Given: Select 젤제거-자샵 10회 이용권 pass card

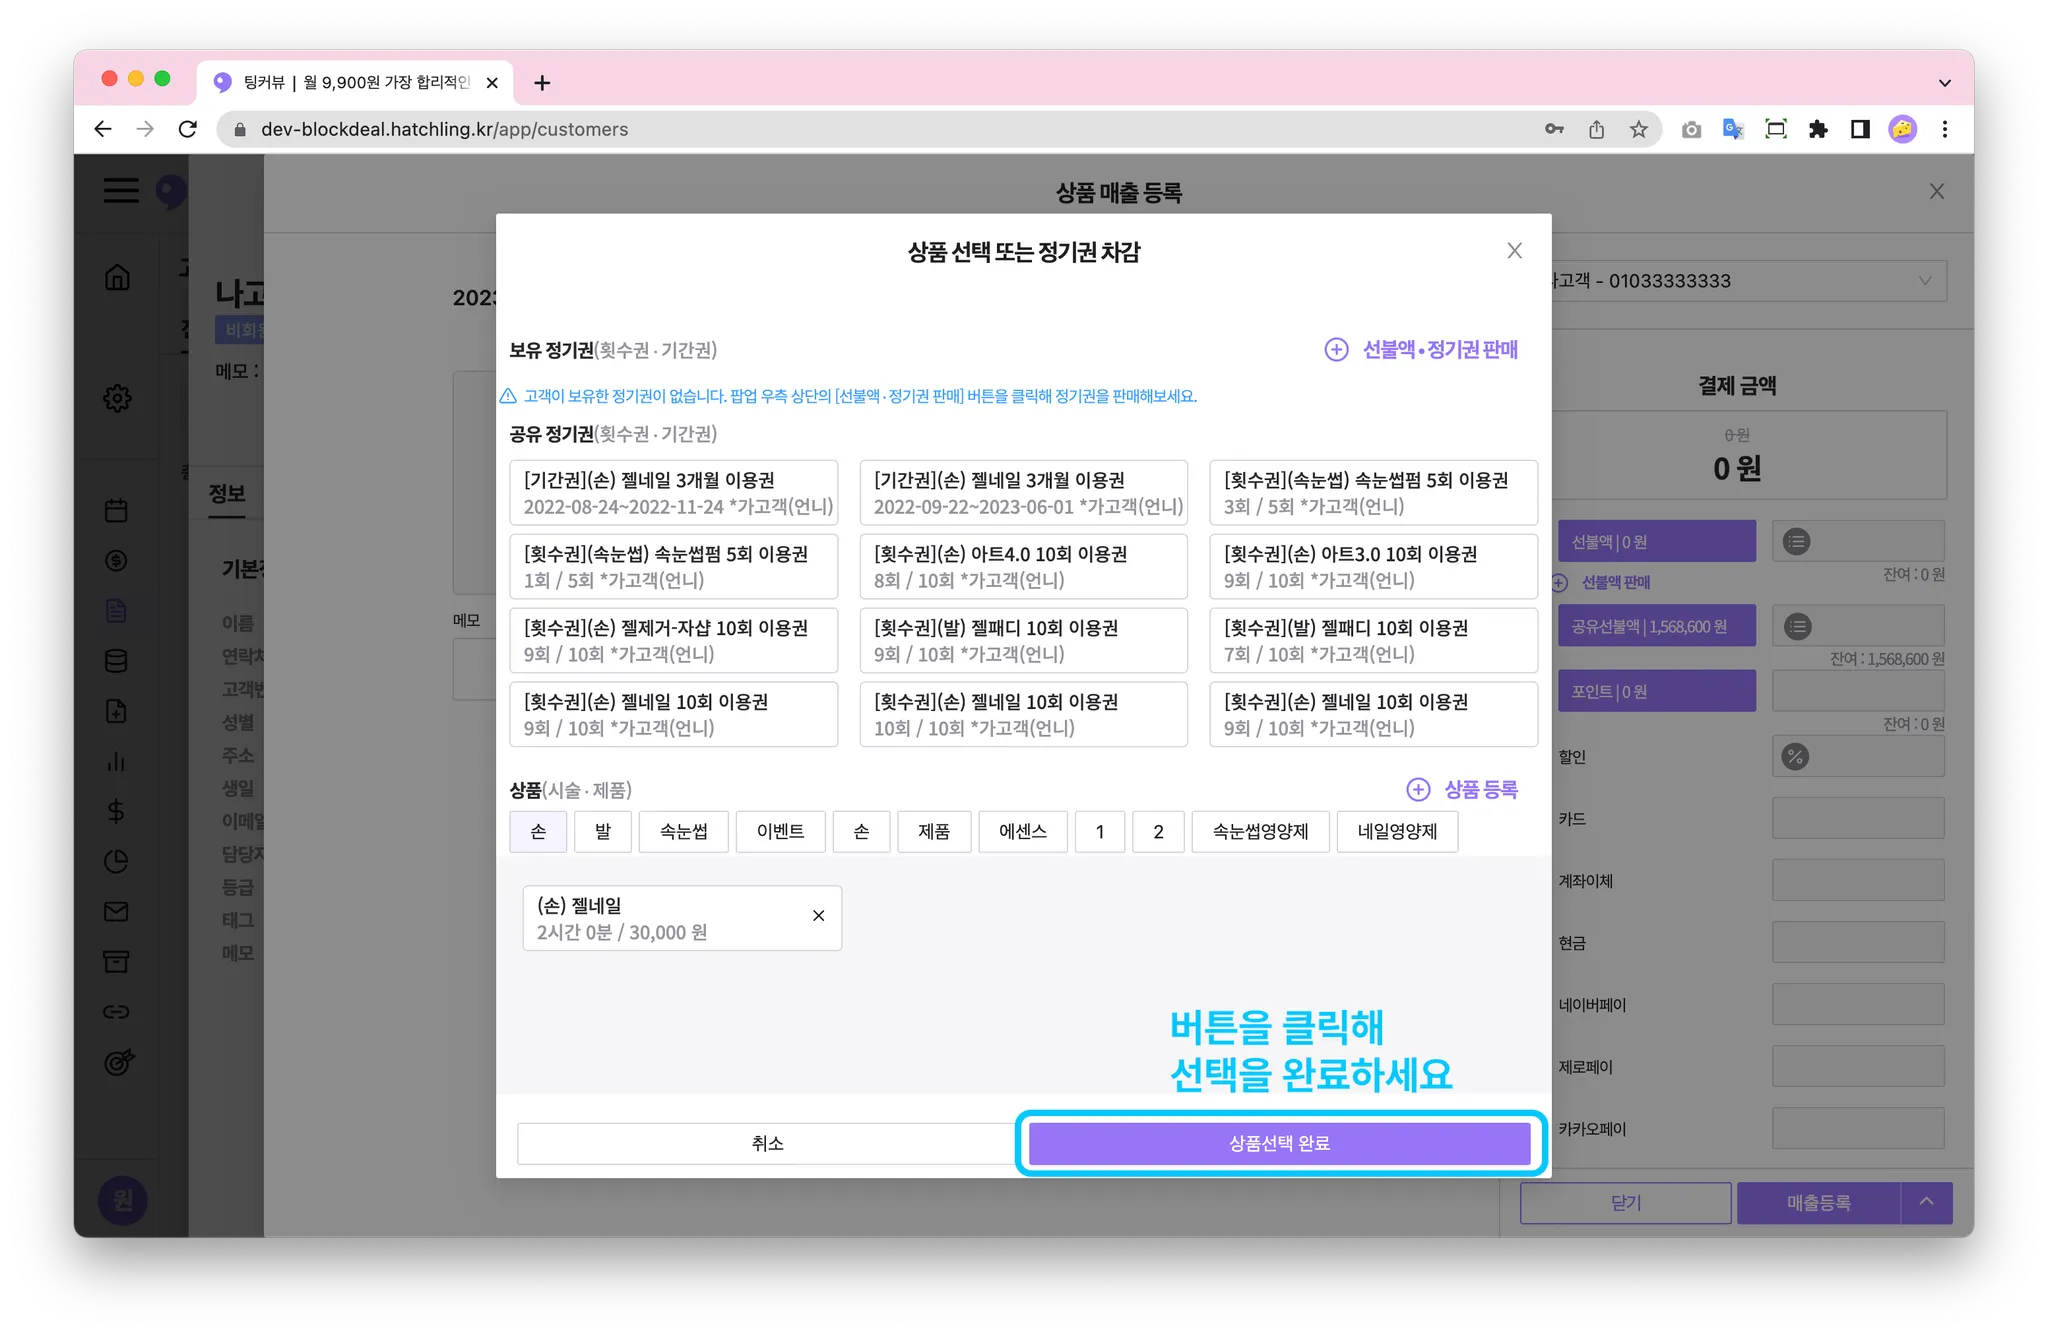Looking at the screenshot, I should (673, 640).
